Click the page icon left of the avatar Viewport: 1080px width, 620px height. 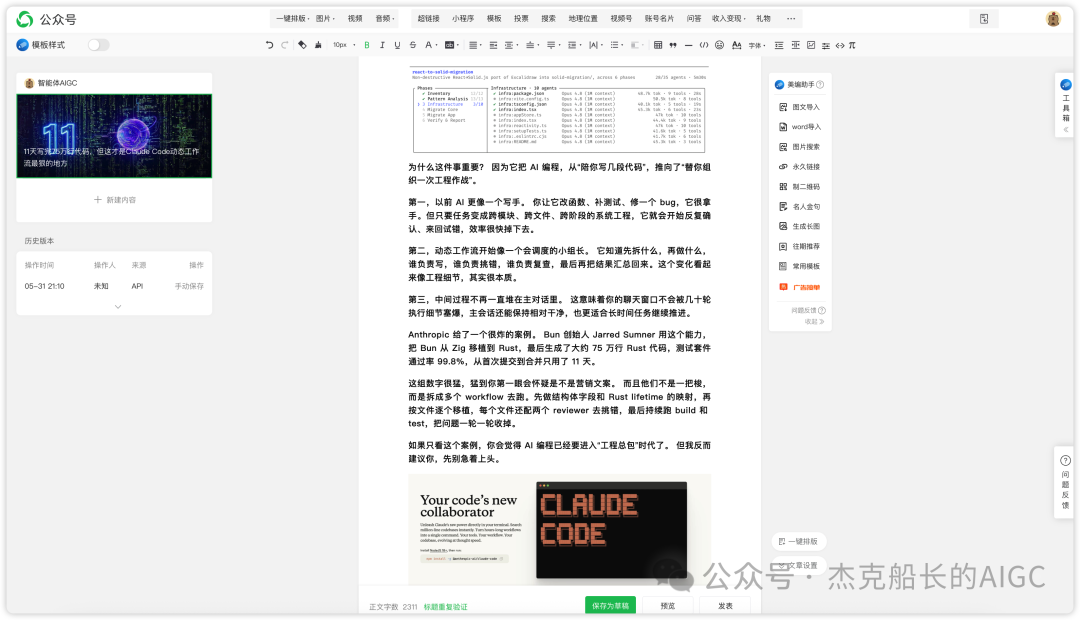point(984,19)
